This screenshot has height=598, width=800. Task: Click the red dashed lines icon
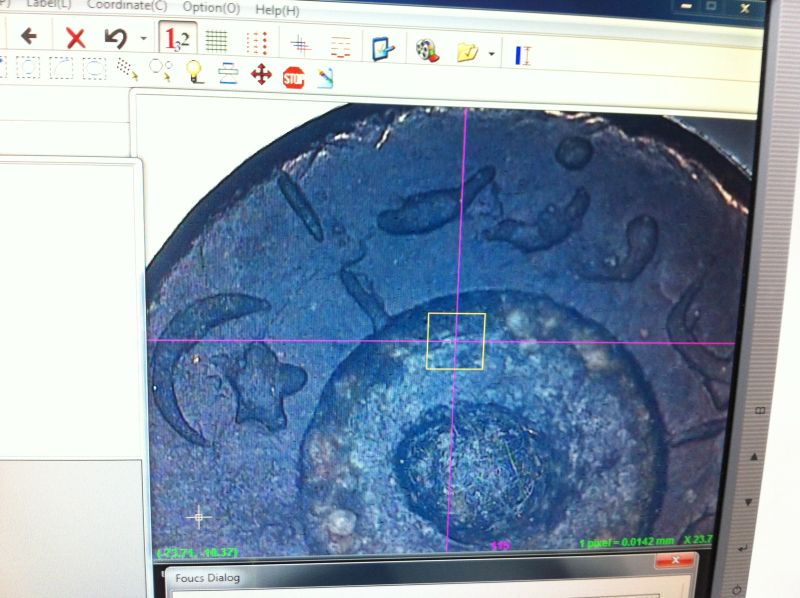(x=340, y=46)
